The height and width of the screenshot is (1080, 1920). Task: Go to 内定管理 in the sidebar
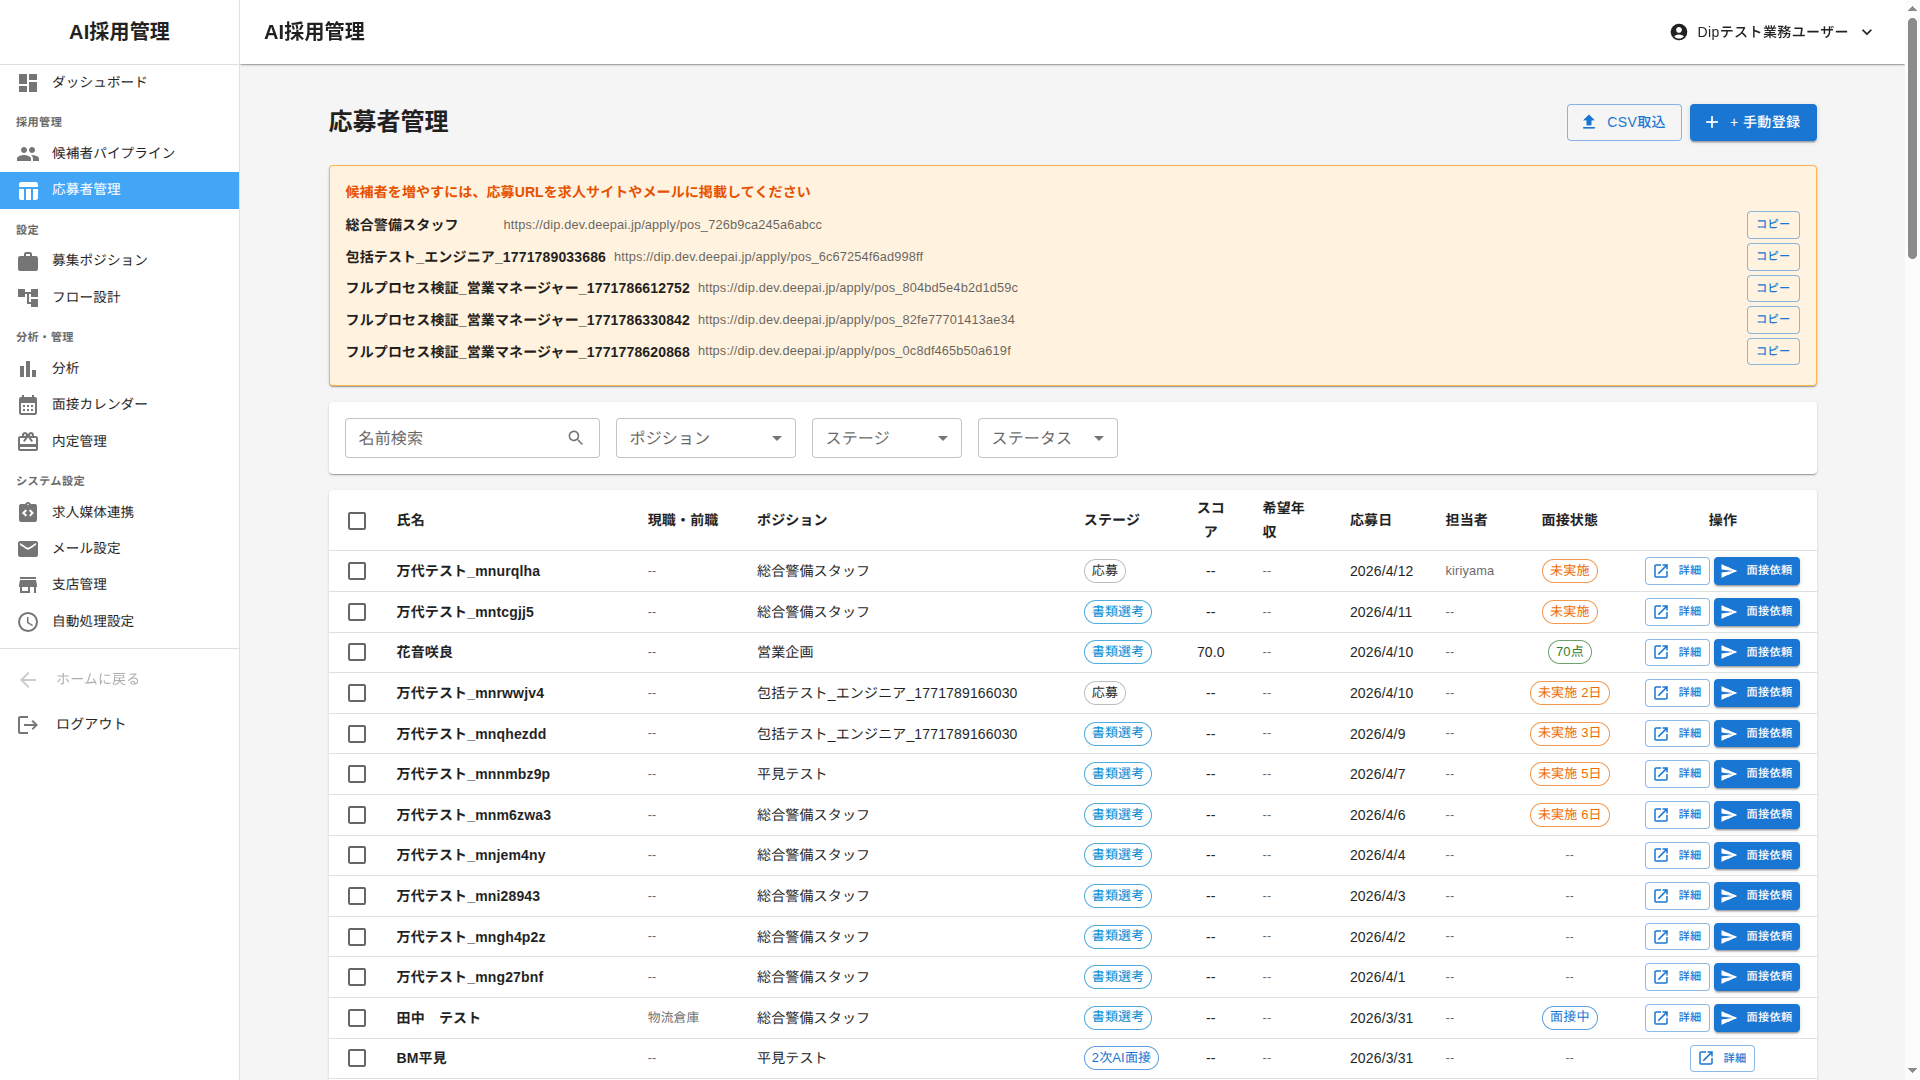119,441
